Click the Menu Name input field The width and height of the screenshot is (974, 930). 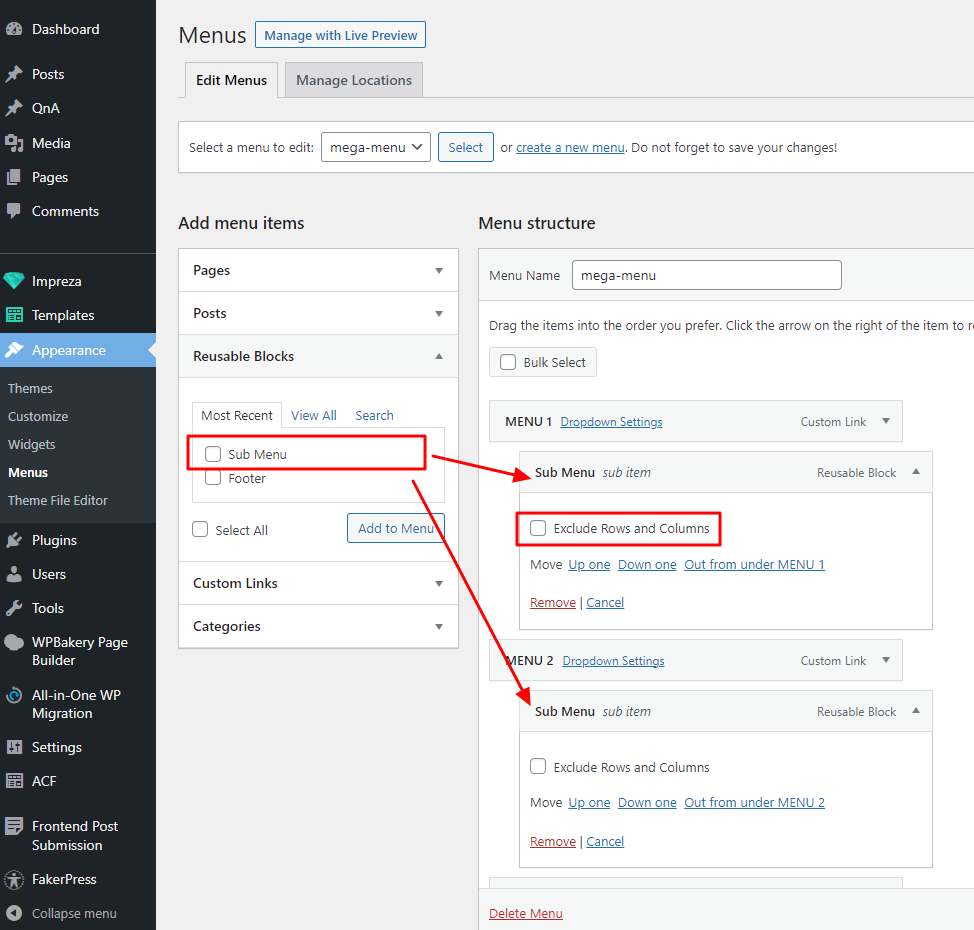pos(706,275)
